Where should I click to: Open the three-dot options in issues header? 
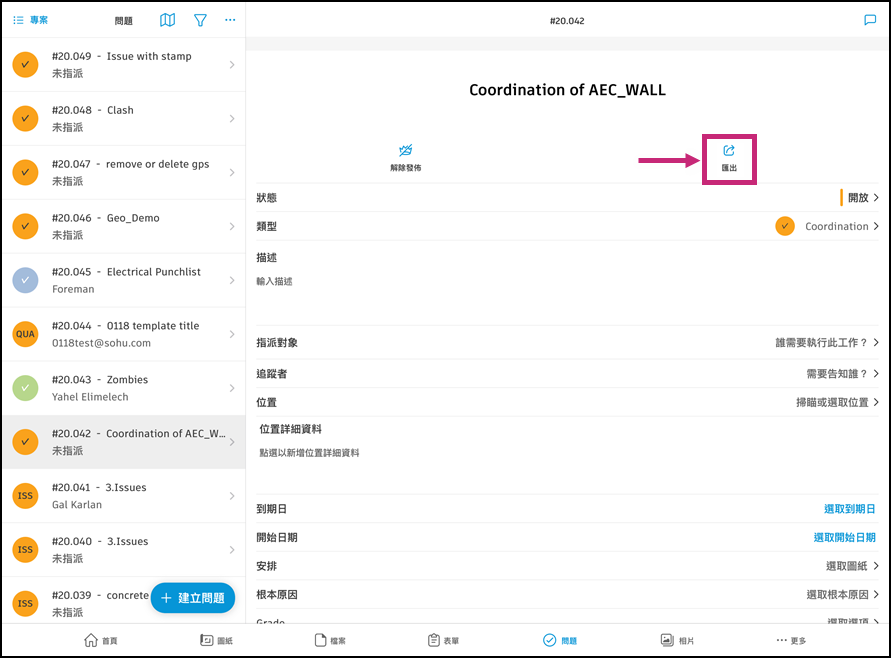230,20
